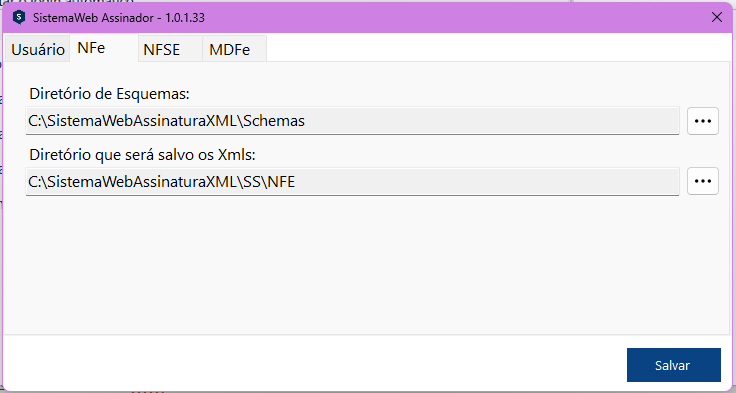
Task: Switch to the Usuário tab
Action: tap(38, 49)
